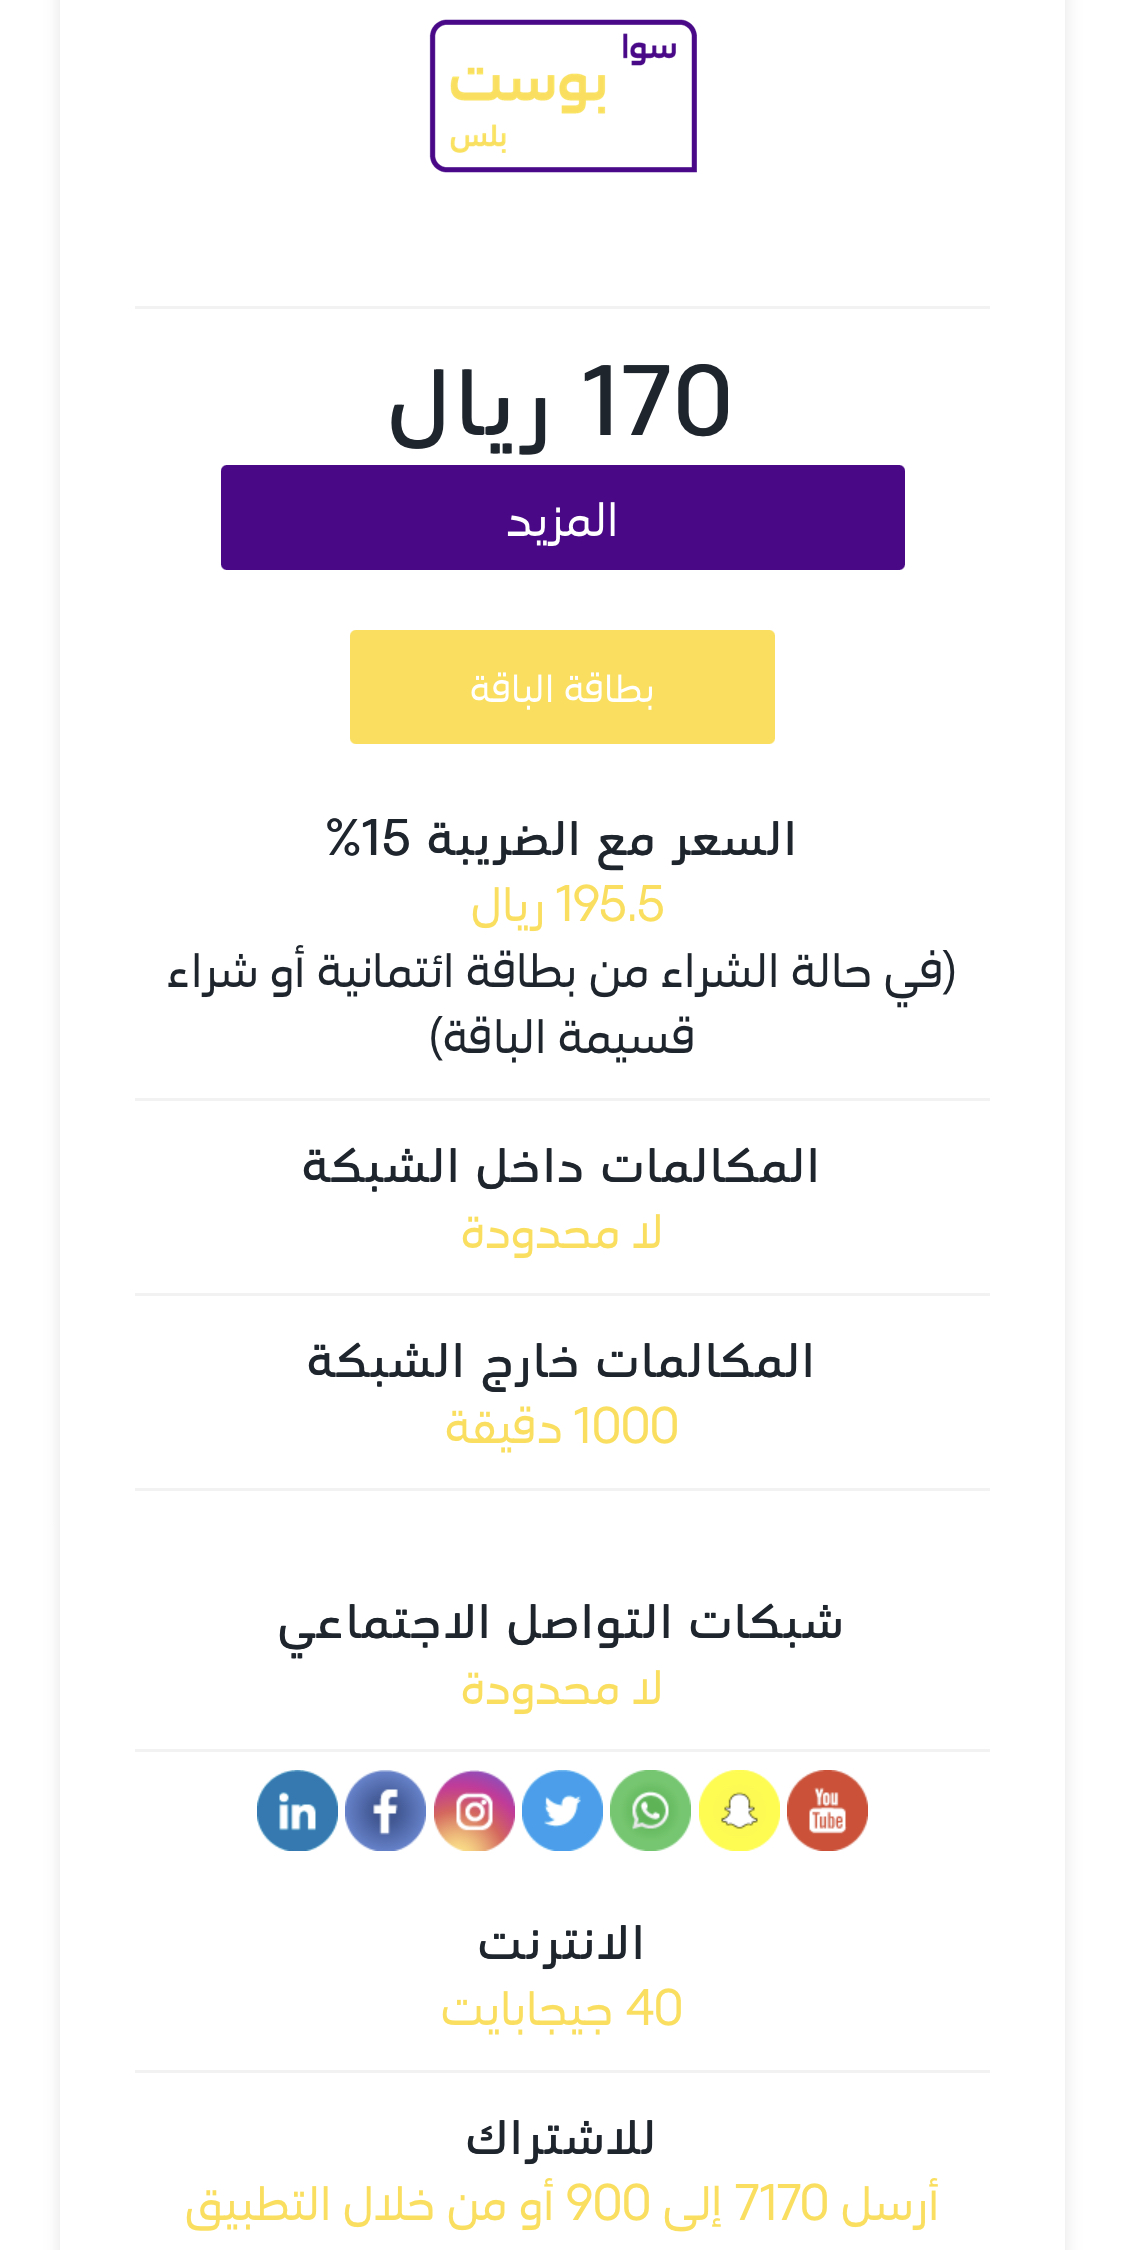Viewport: 1125px width, 2250px height.
Task: Click المكالمات داخل الشبكة heading
Action: click(561, 1167)
